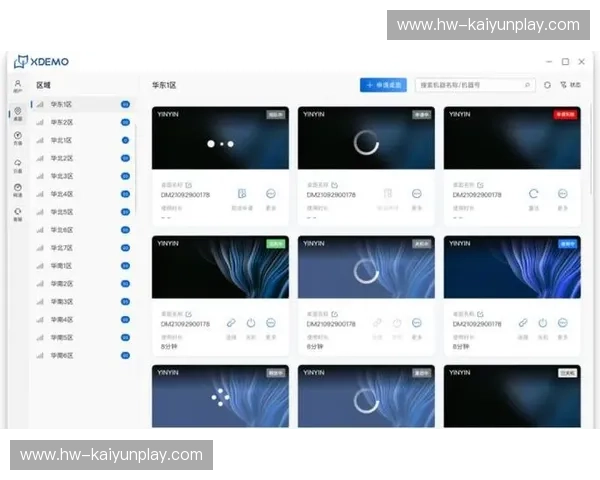Screen dimensions: 600x480
Task: Click the 区域 panel heading
Action: tap(43, 85)
